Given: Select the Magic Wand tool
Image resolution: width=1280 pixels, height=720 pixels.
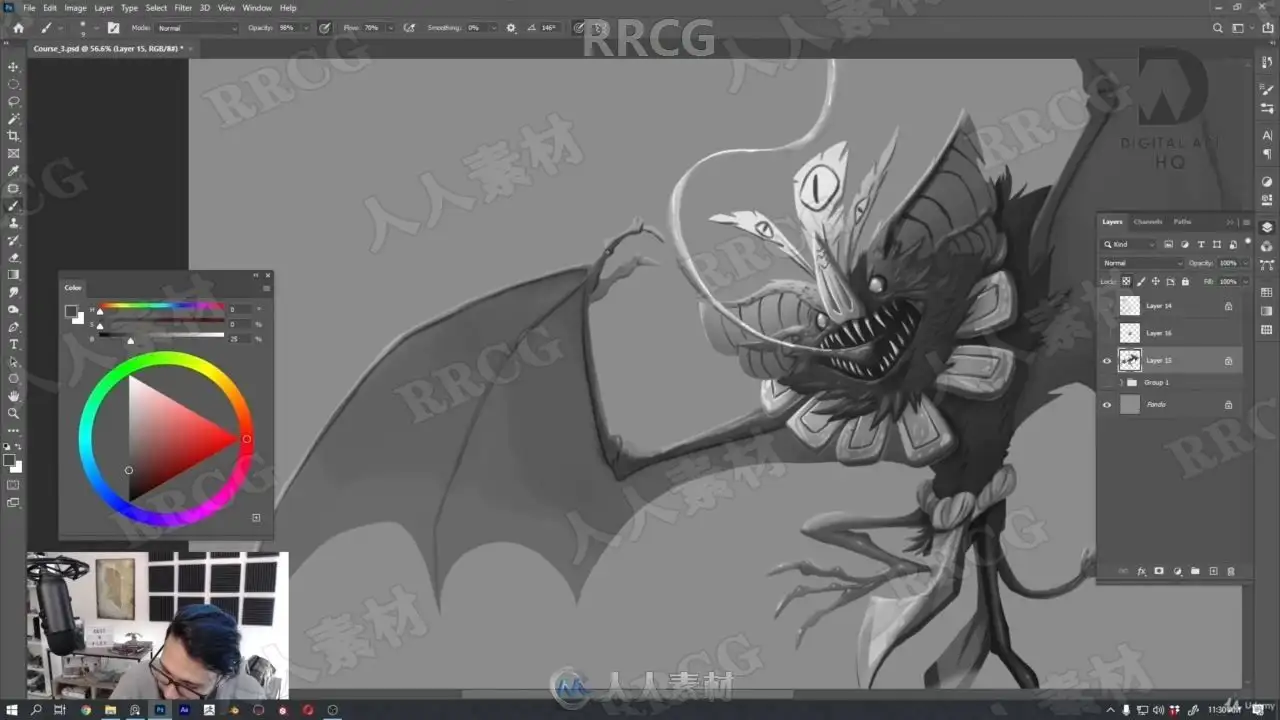Looking at the screenshot, I should 13,119.
